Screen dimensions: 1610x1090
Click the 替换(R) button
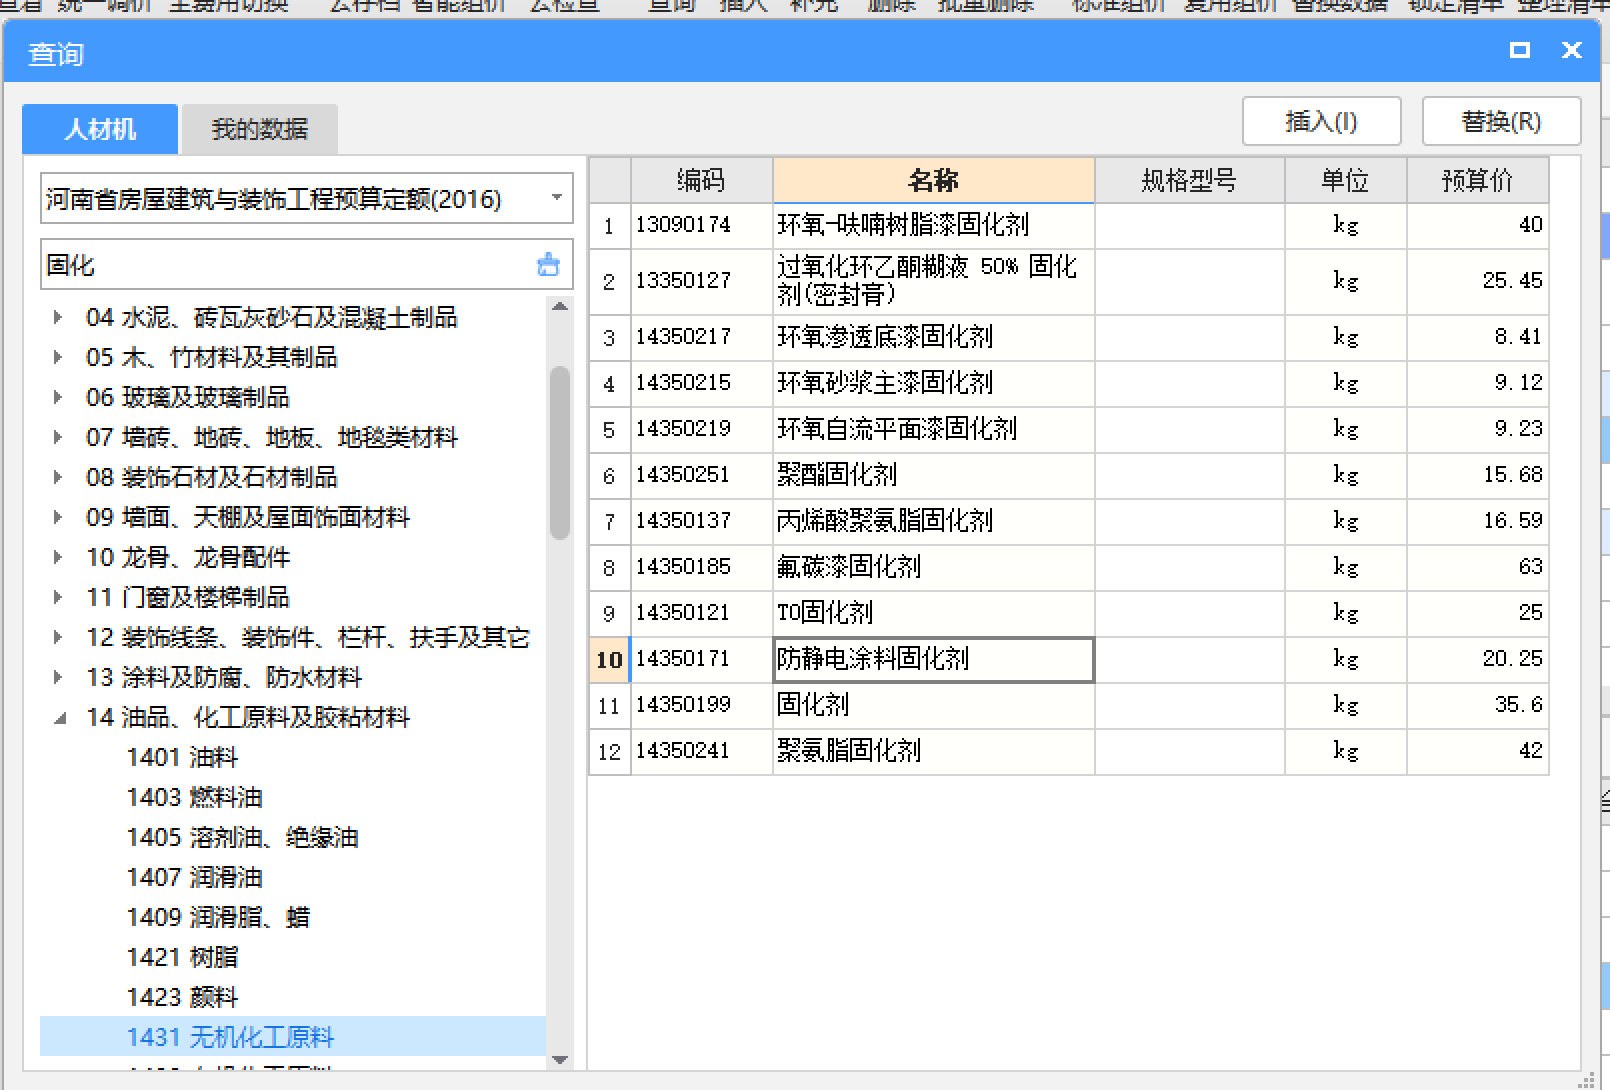pyautogui.click(x=1501, y=121)
